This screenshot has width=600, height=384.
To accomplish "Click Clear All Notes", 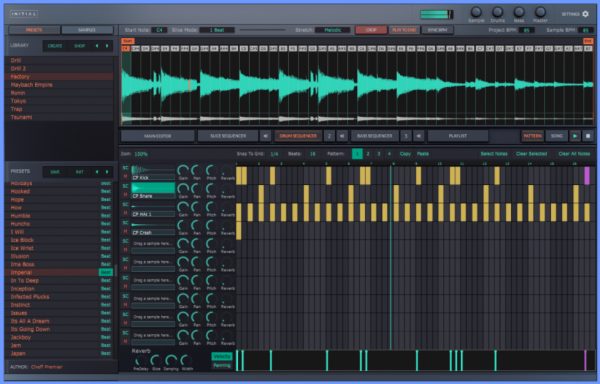I will click(x=574, y=154).
